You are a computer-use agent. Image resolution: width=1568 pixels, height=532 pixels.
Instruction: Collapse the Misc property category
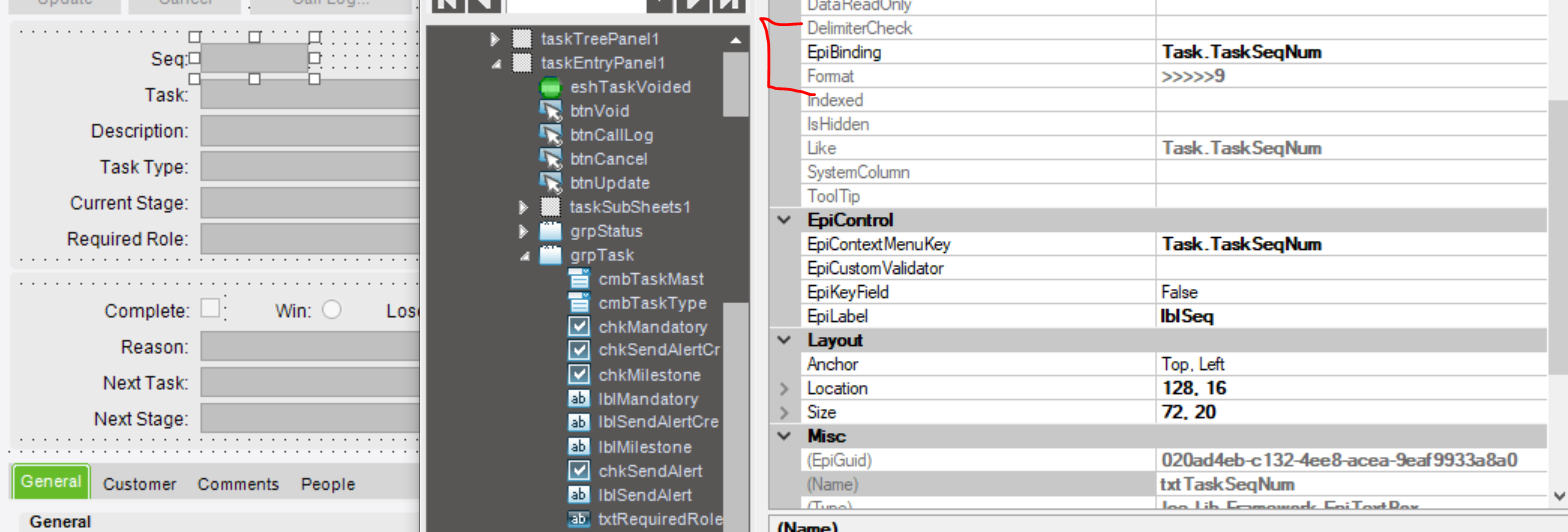(x=785, y=436)
